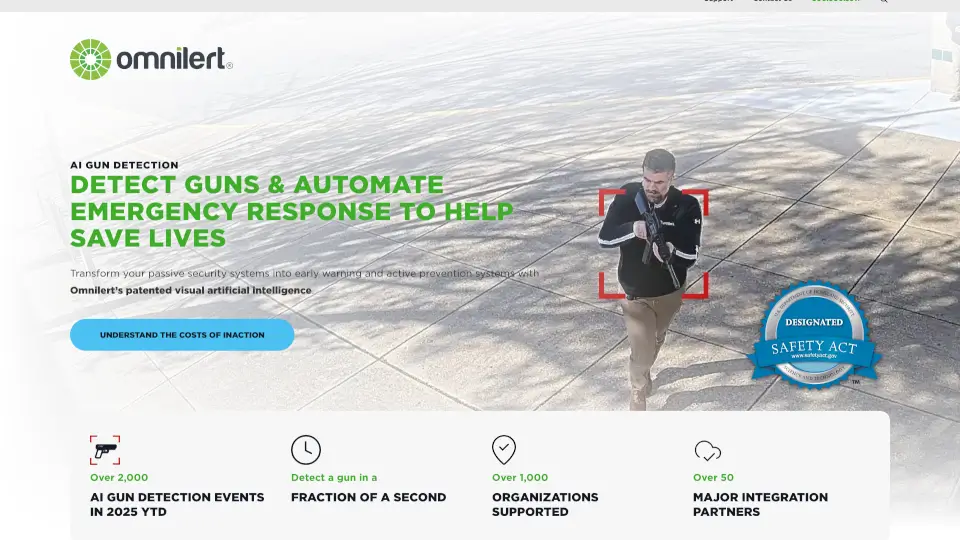This screenshot has width=960, height=540.
Task: Click the cloud checkmark integration icon
Action: (708, 452)
